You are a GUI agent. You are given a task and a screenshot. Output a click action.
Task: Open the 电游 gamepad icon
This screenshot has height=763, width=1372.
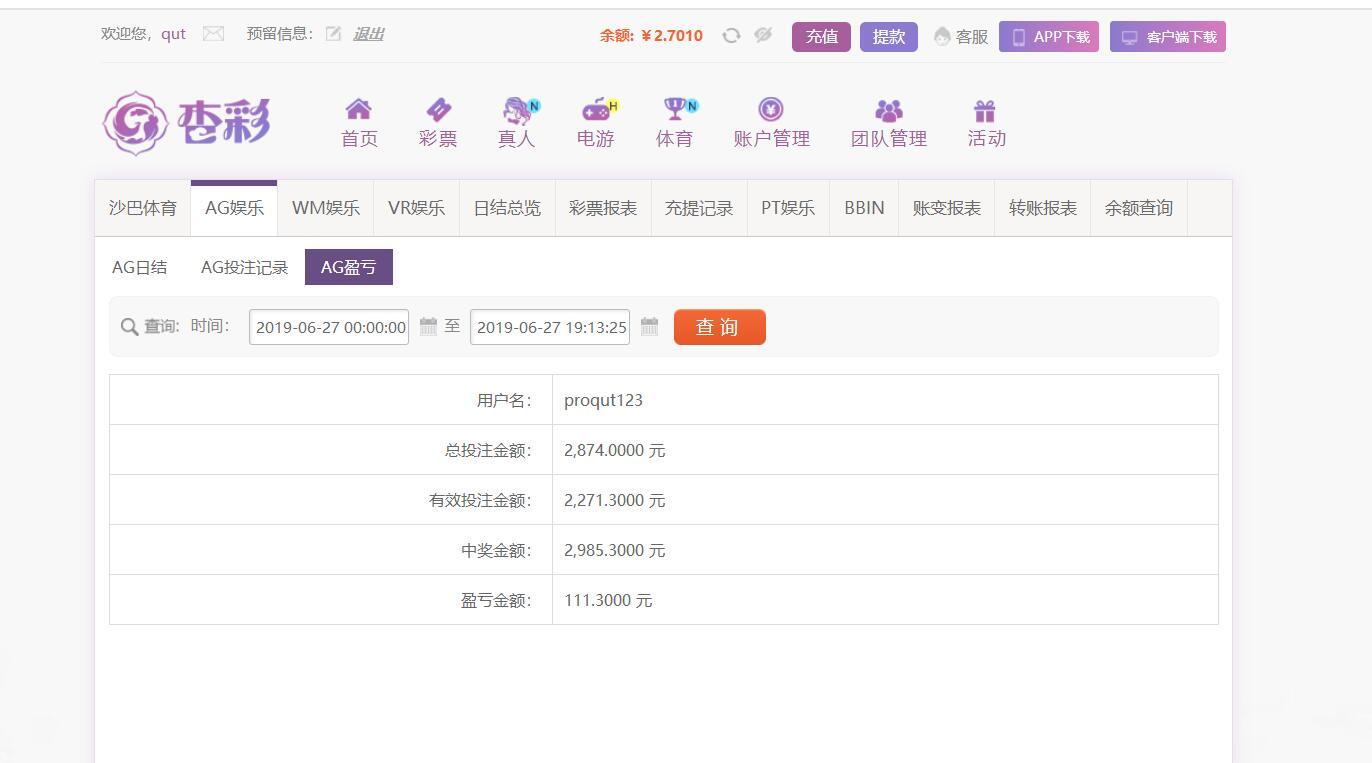(596, 109)
